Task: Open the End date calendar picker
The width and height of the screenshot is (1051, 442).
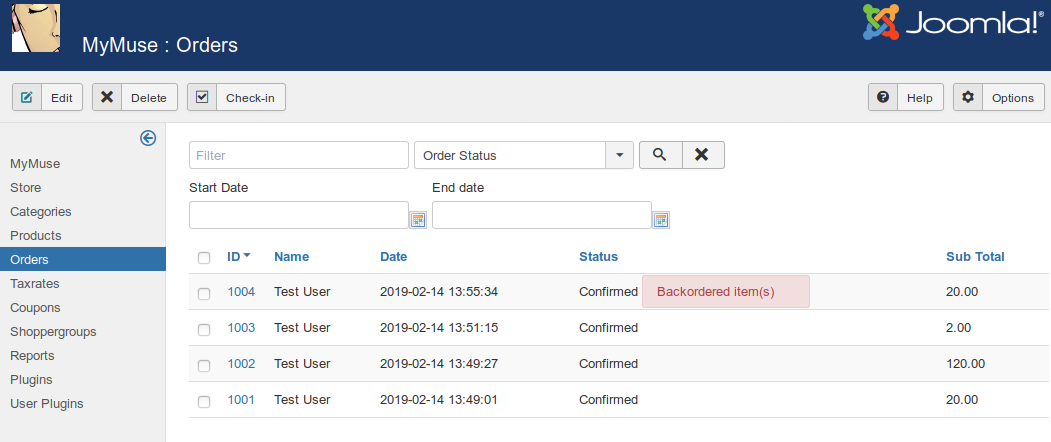Action: tap(661, 219)
